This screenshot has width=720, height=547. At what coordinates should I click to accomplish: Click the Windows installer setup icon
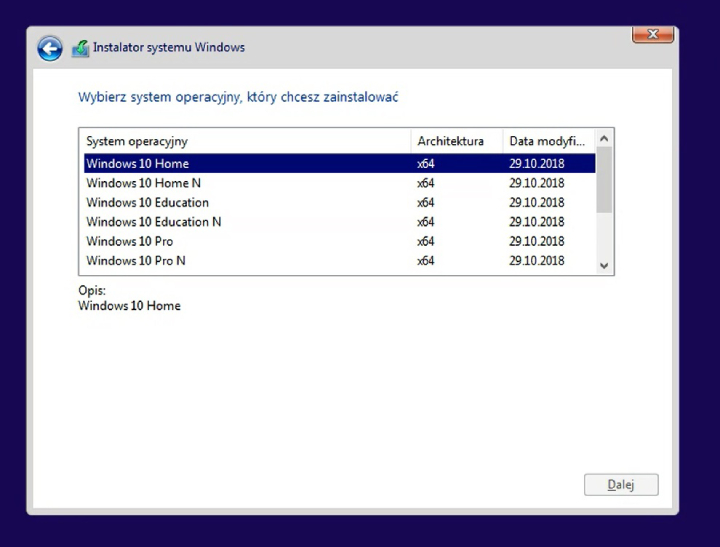point(80,48)
